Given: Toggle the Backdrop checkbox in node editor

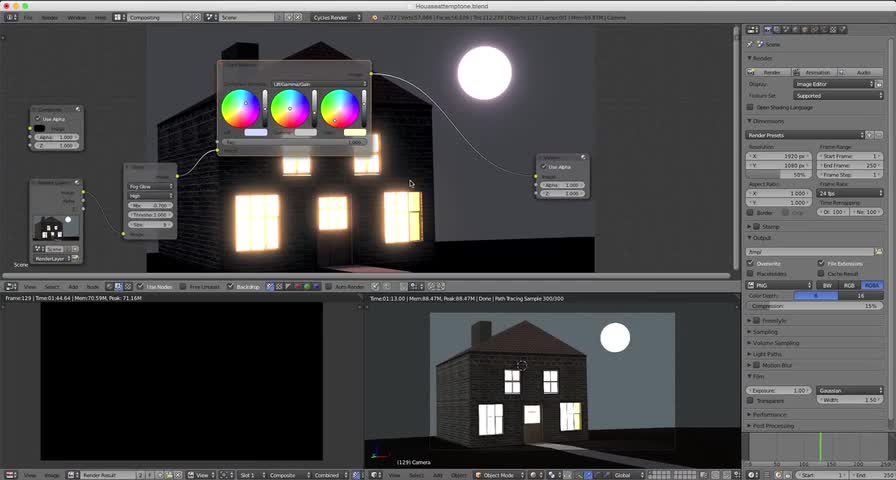Looking at the screenshot, I should click(x=230, y=286).
